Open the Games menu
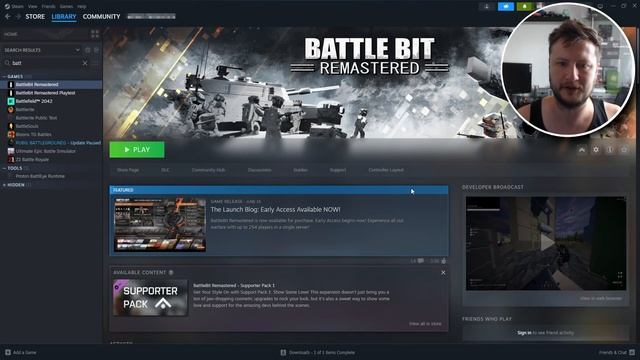The height and width of the screenshot is (360, 640). coord(66,7)
